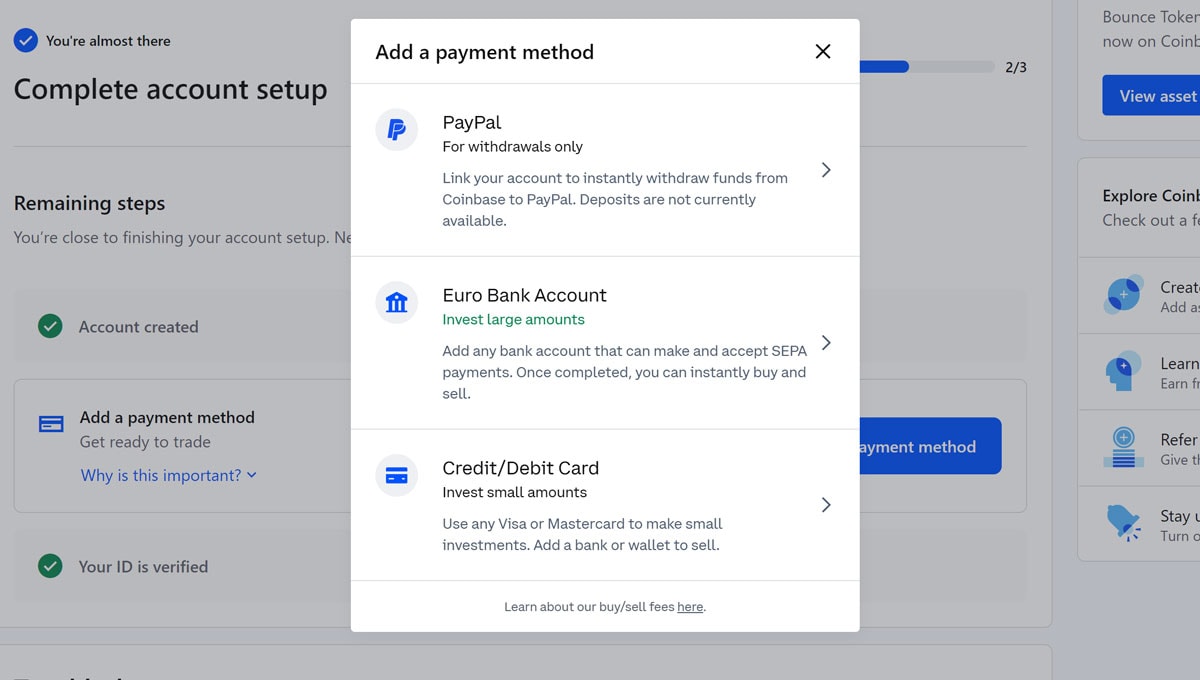The height and width of the screenshot is (680, 1200).
Task: Select the PayPal payment method title
Action: pos(472,122)
